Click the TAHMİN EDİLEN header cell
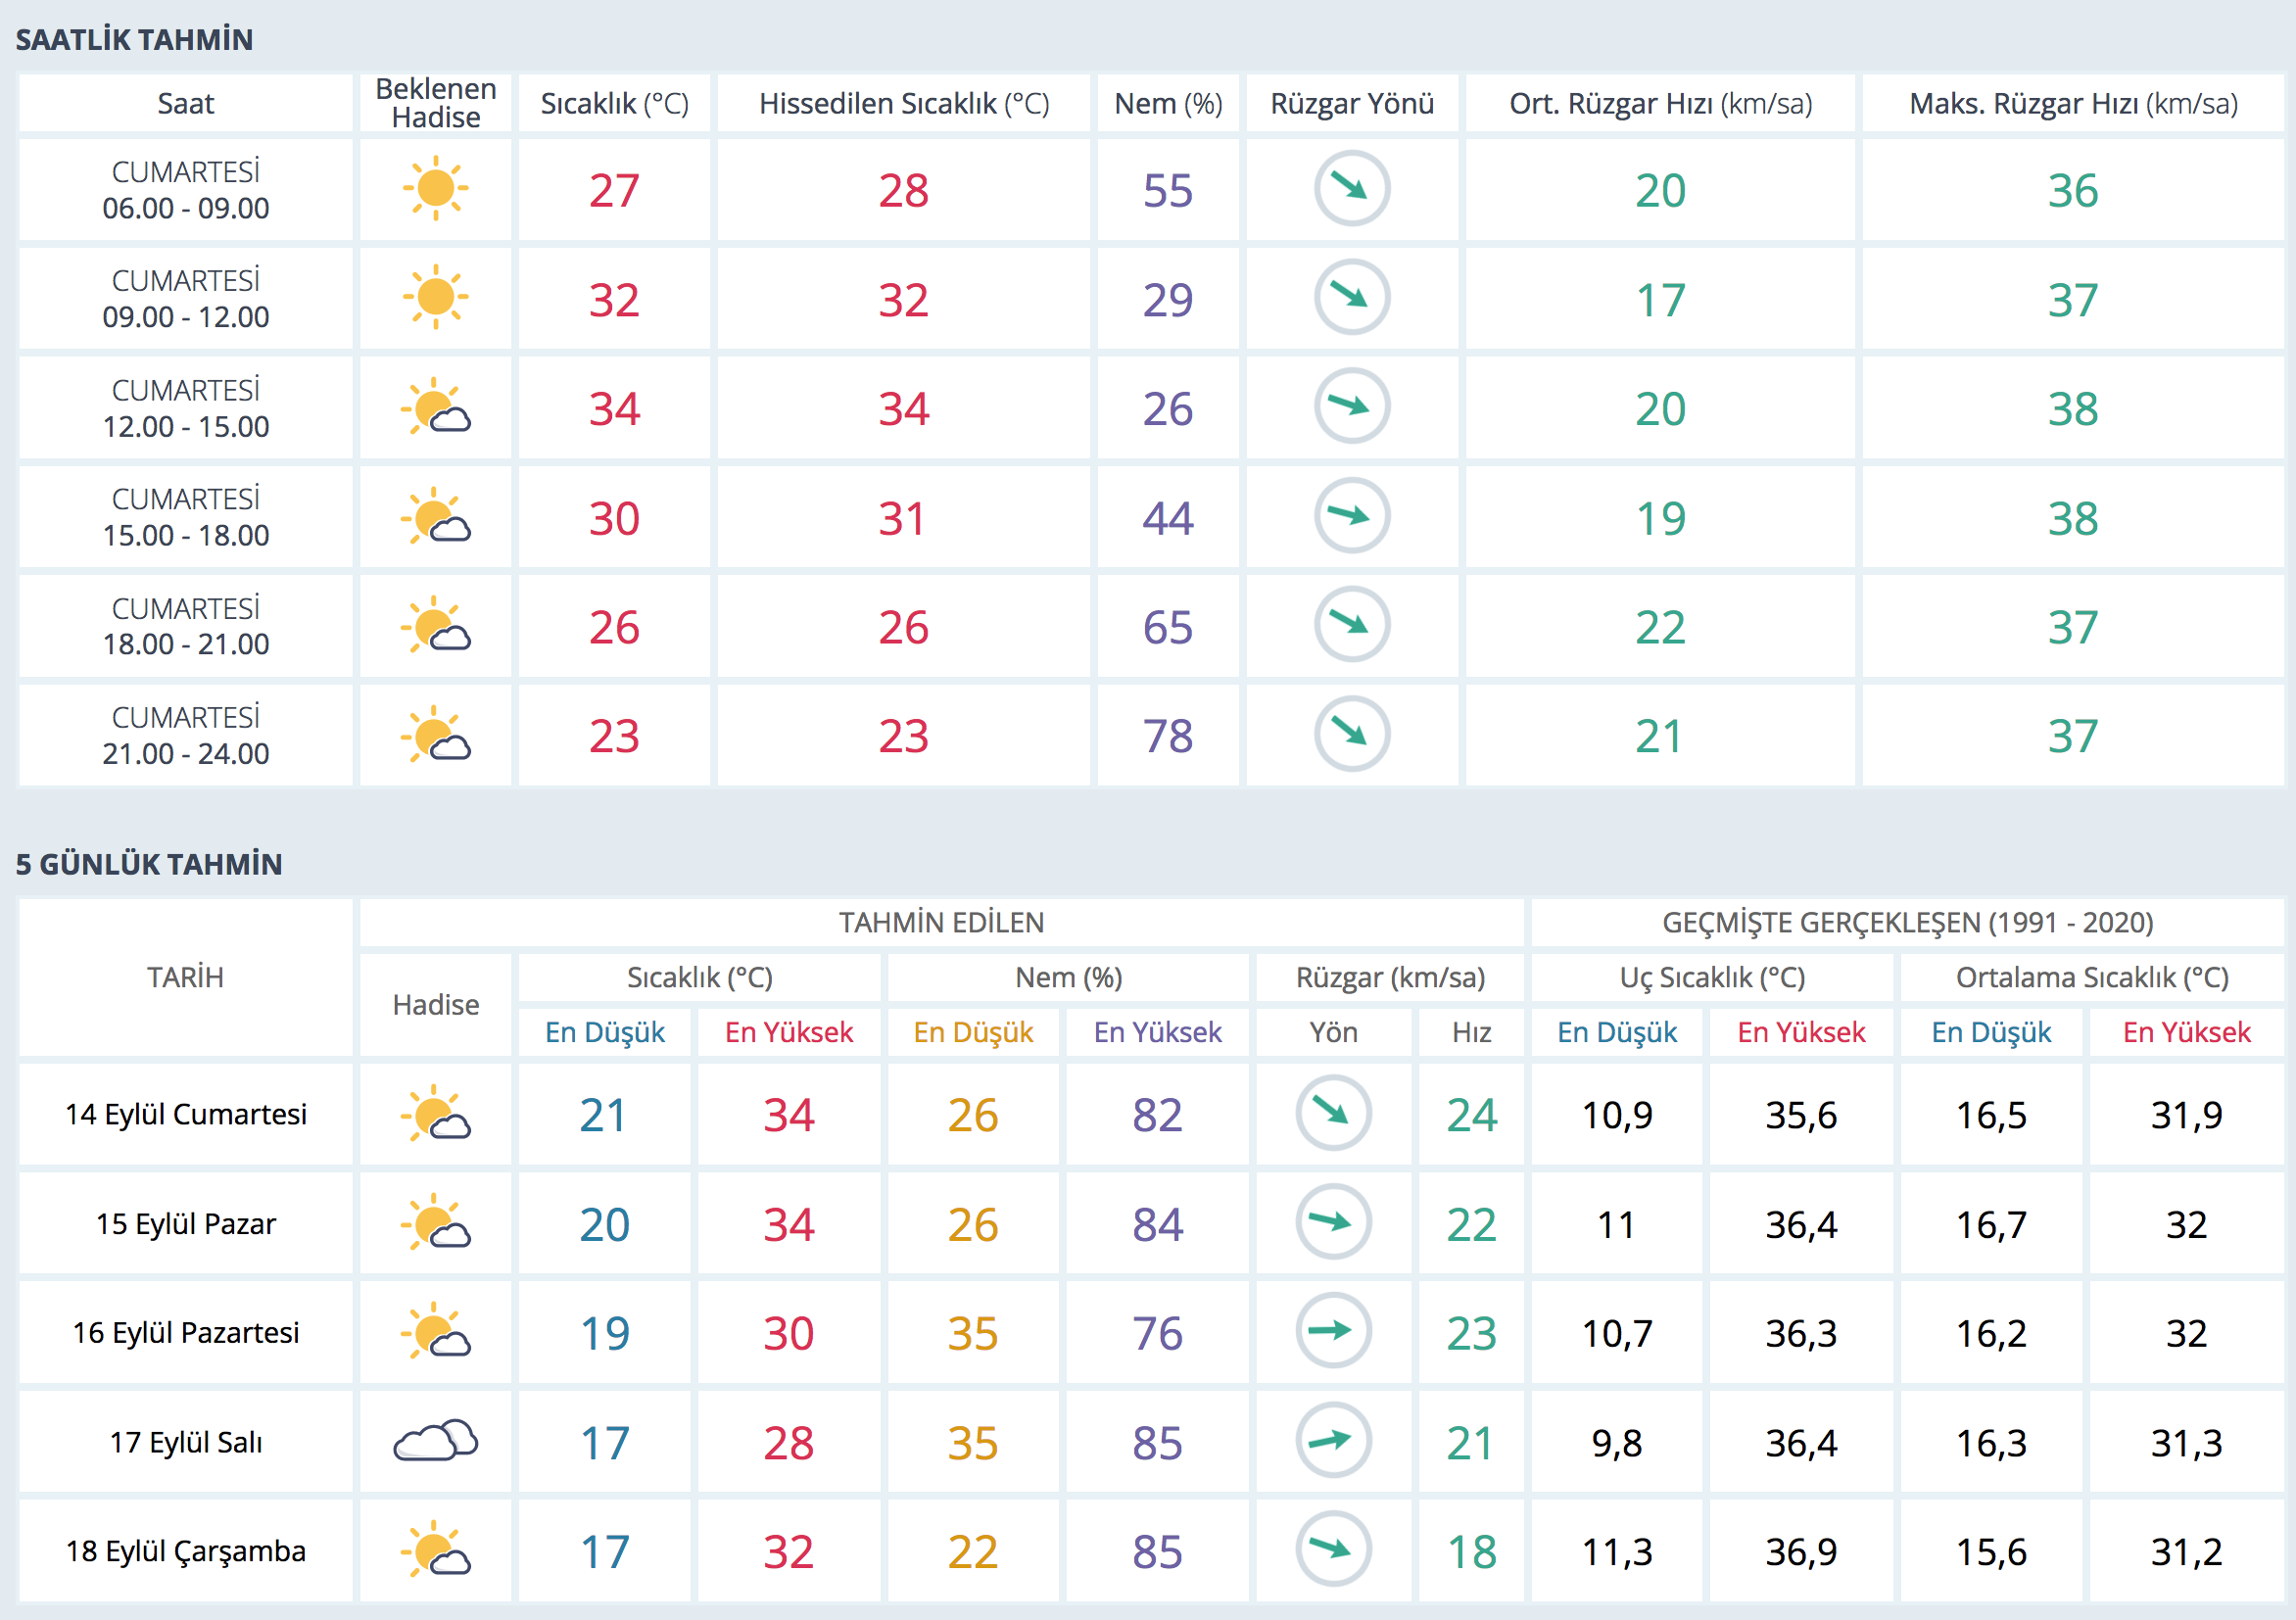 pyautogui.click(x=940, y=922)
